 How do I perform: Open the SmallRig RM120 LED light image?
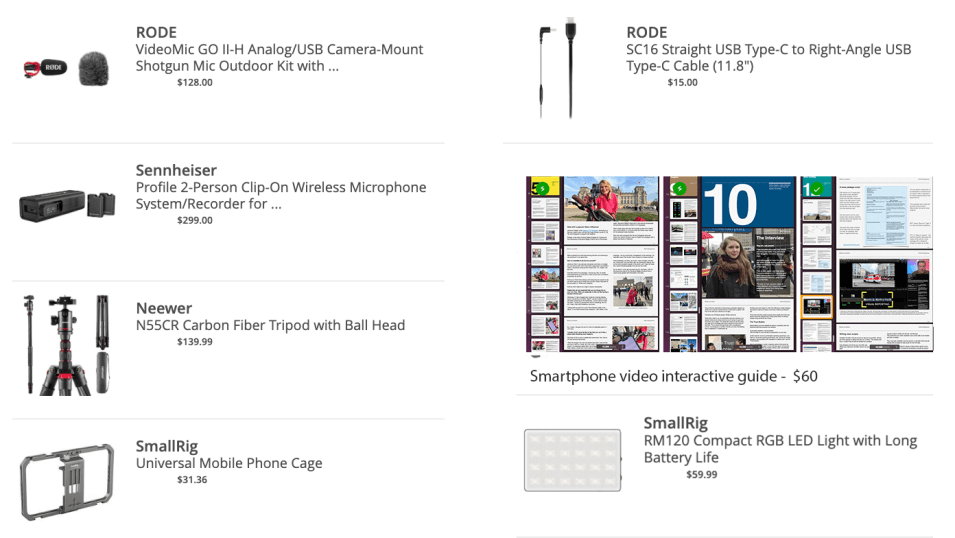coord(573,460)
